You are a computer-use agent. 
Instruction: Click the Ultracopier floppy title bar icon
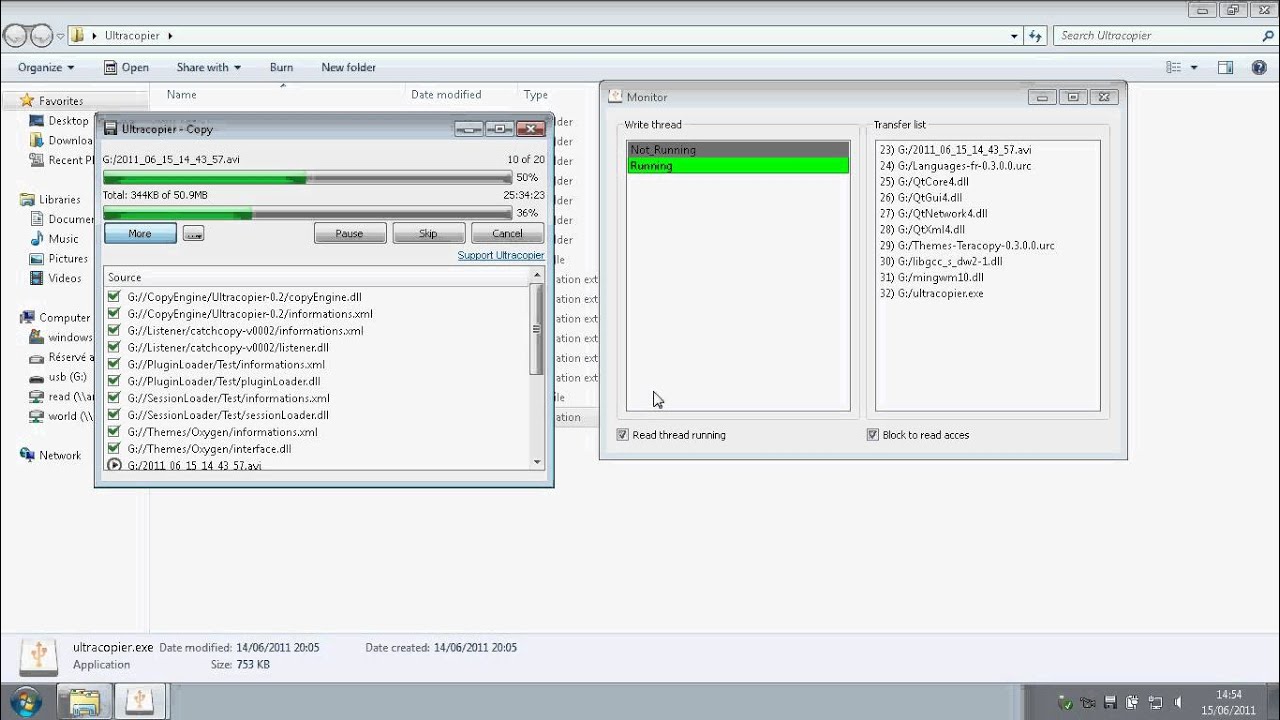pyautogui.click(x=111, y=129)
